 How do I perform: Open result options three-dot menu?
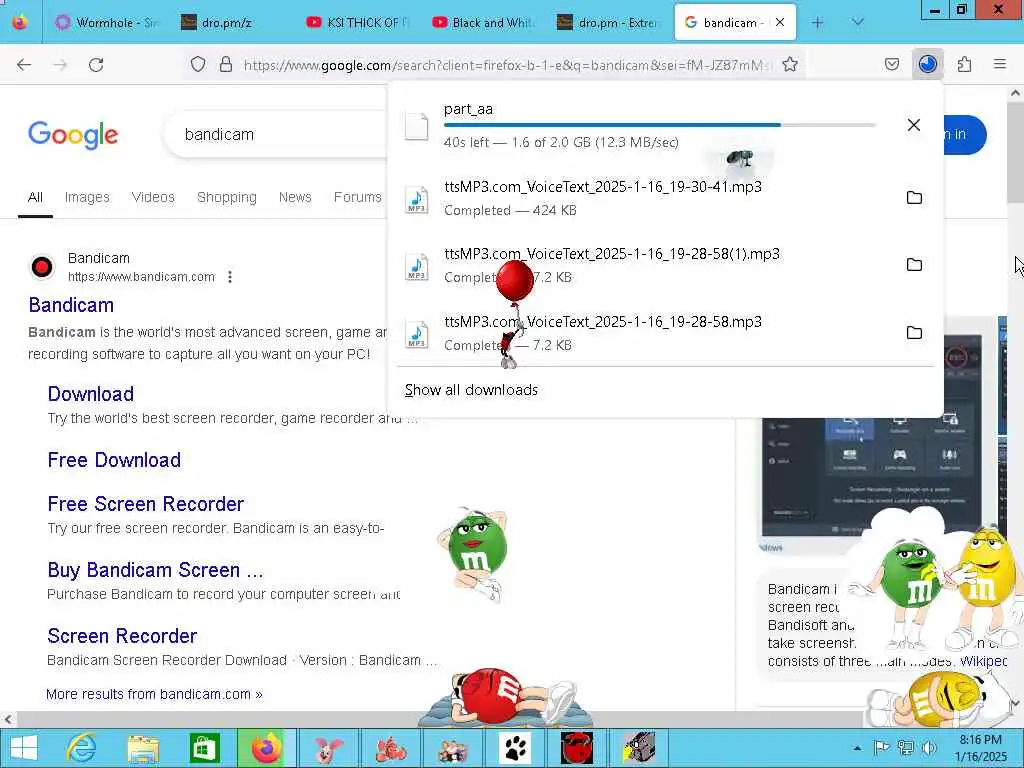pos(230,277)
